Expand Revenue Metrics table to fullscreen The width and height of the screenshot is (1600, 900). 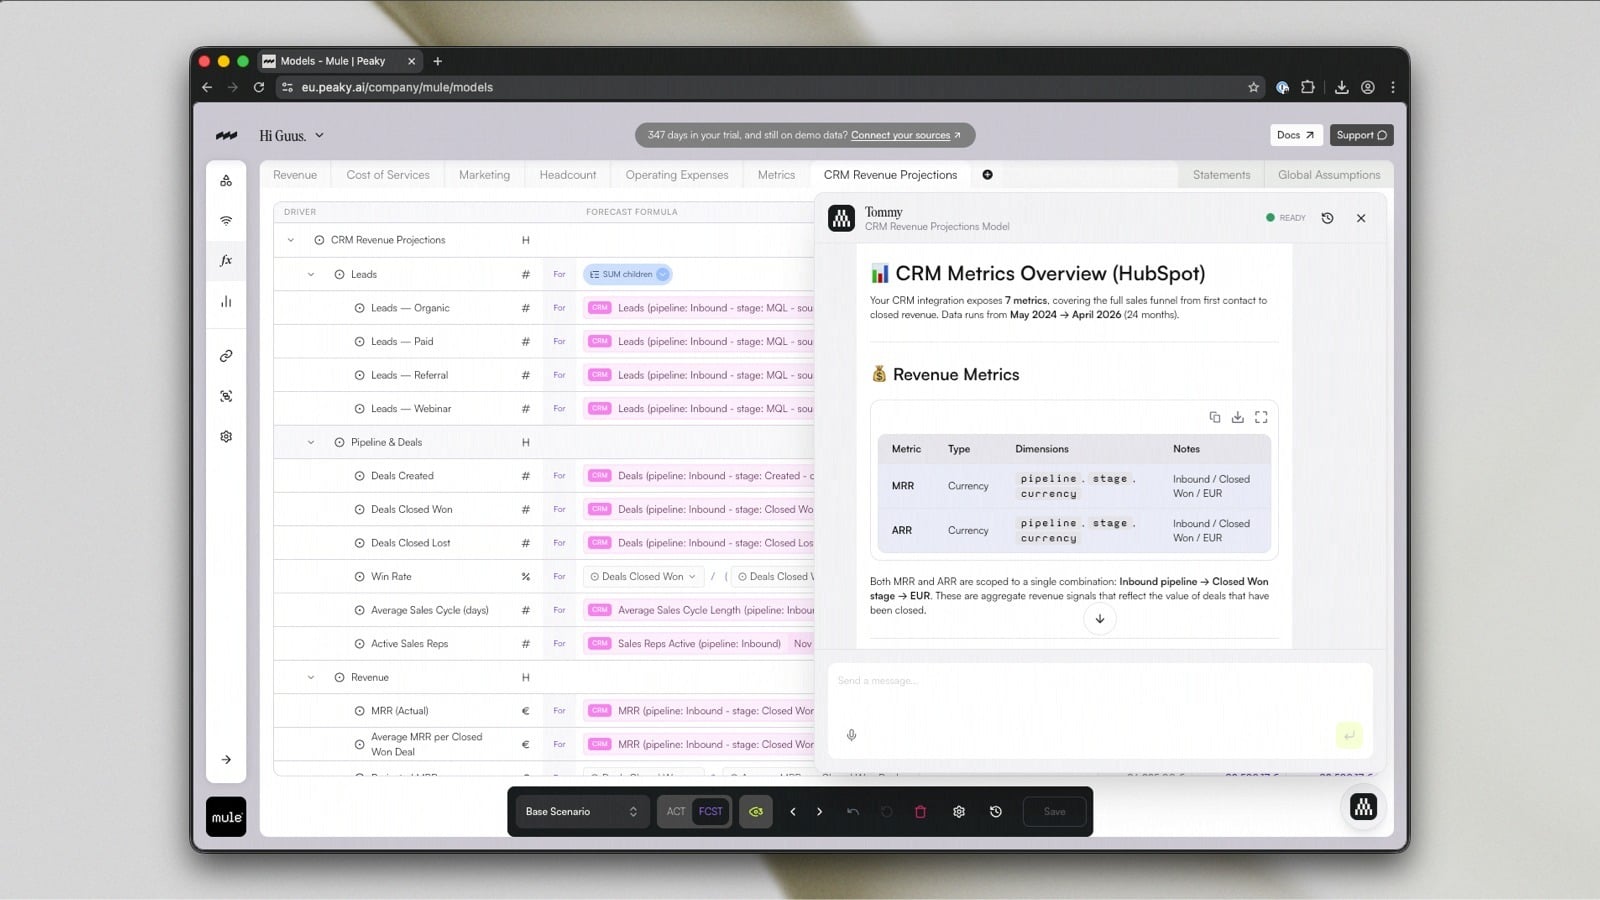point(1261,417)
